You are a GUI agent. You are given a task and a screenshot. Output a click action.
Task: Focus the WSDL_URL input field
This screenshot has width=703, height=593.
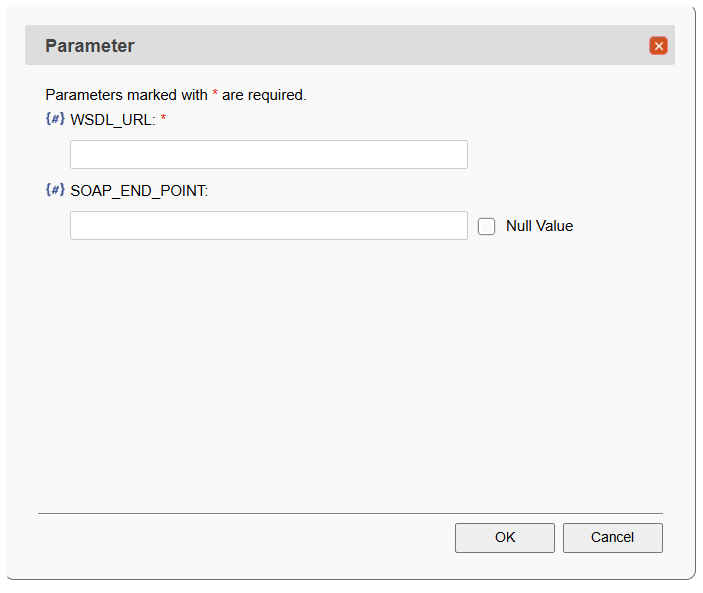269,155
